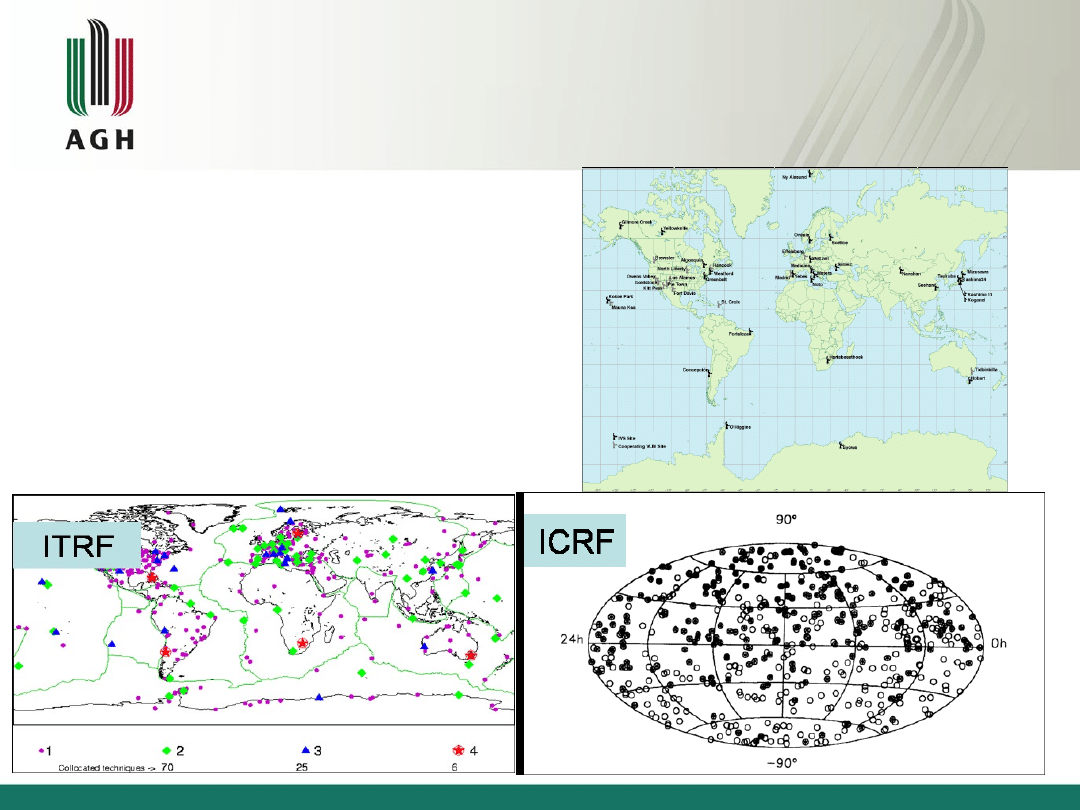This screenshot has width=1080, height=810.
Task: Click the blue triangle legend marker 3
Action: click(306, 749)
